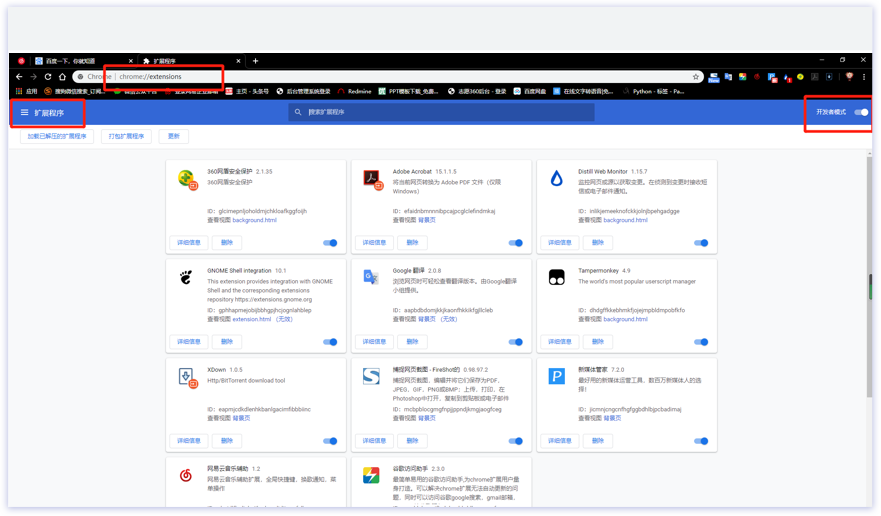Open 详细信息 for FireShot
Screen dimensions: 881x516
coord(374,441)
